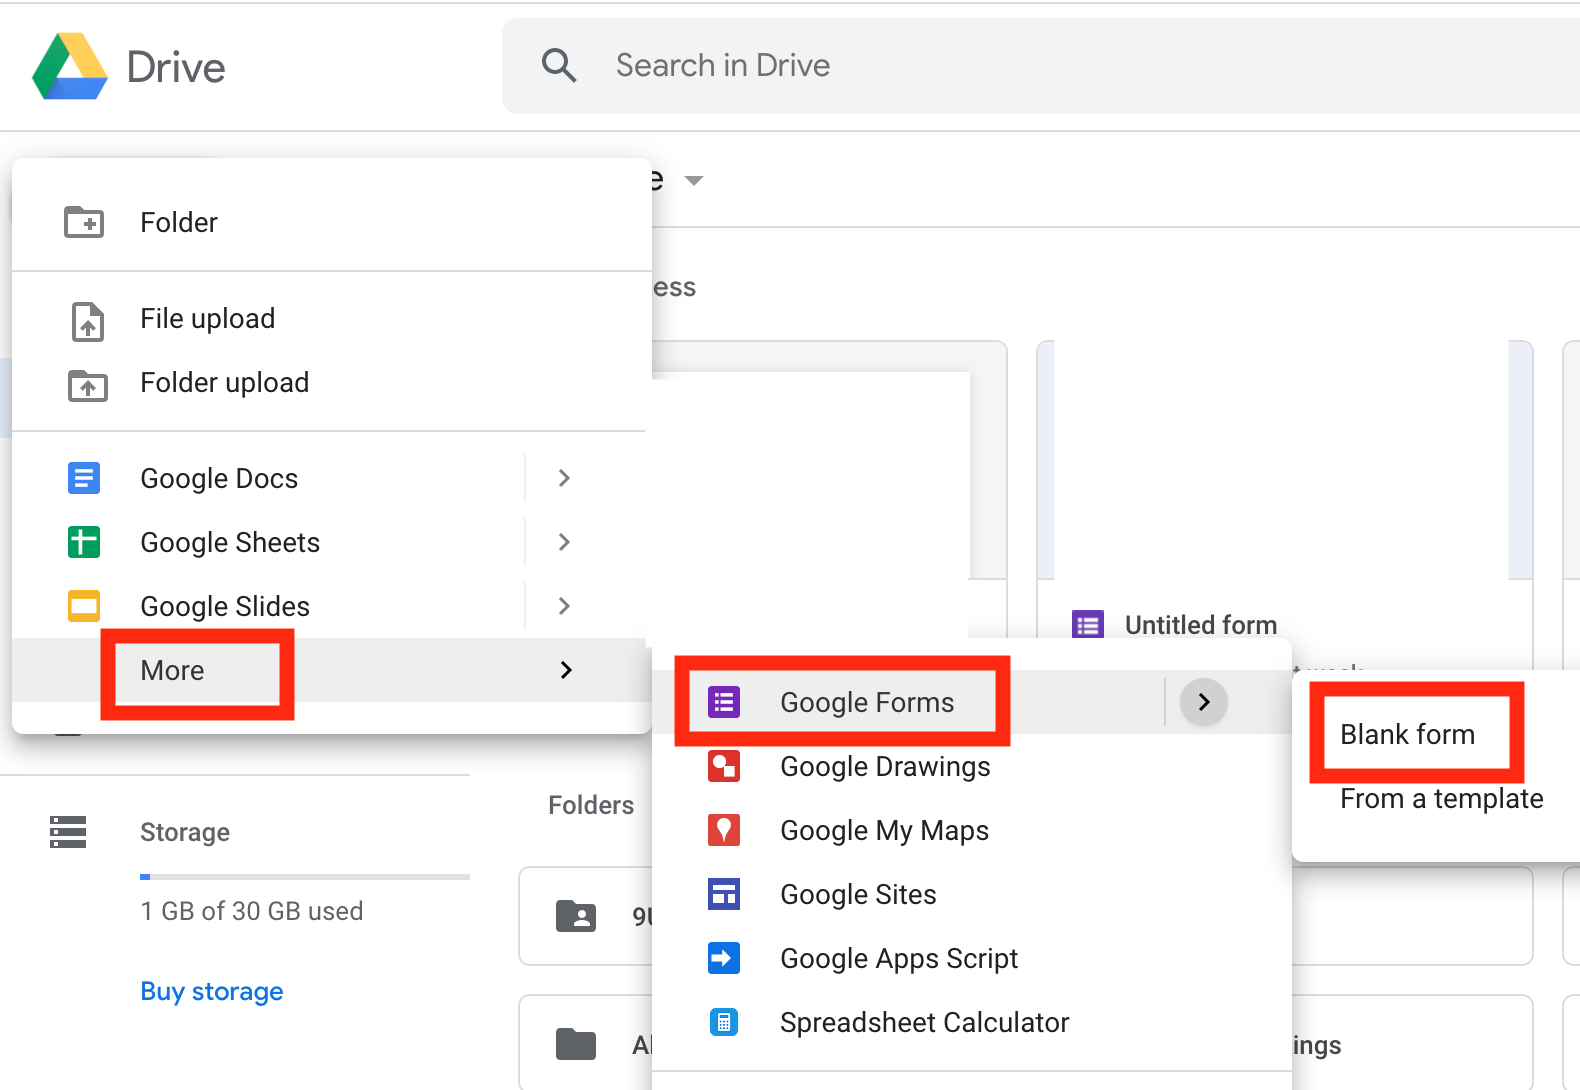
Task: Click the Google Drawings red icon
Action: point(723,766)
